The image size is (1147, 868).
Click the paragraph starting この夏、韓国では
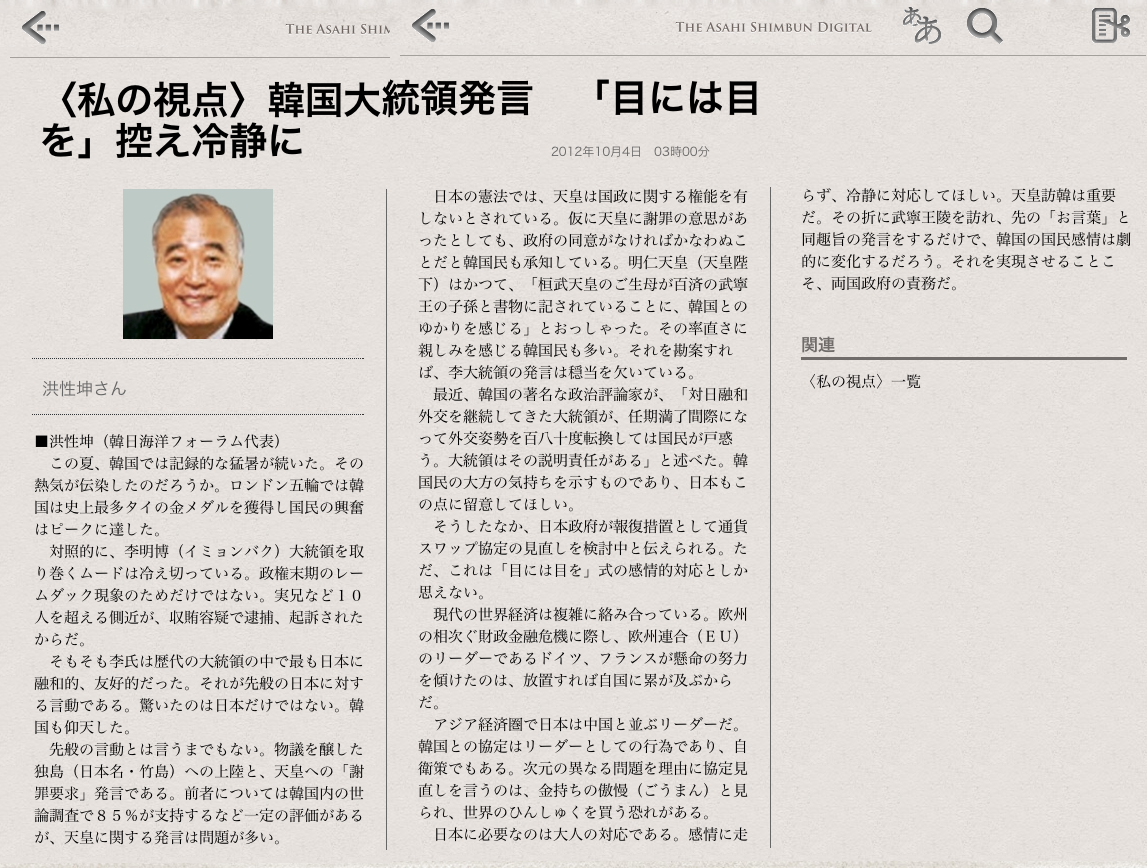(198, 496)
